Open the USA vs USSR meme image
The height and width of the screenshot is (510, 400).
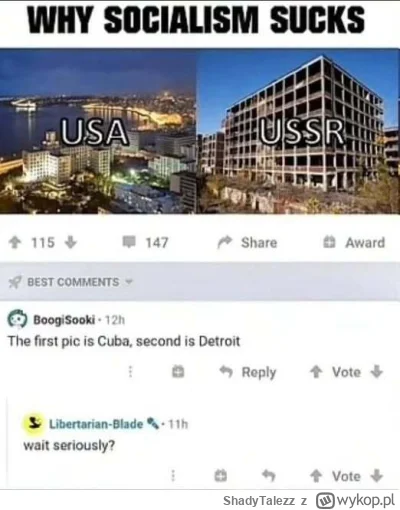click(200, 131)
